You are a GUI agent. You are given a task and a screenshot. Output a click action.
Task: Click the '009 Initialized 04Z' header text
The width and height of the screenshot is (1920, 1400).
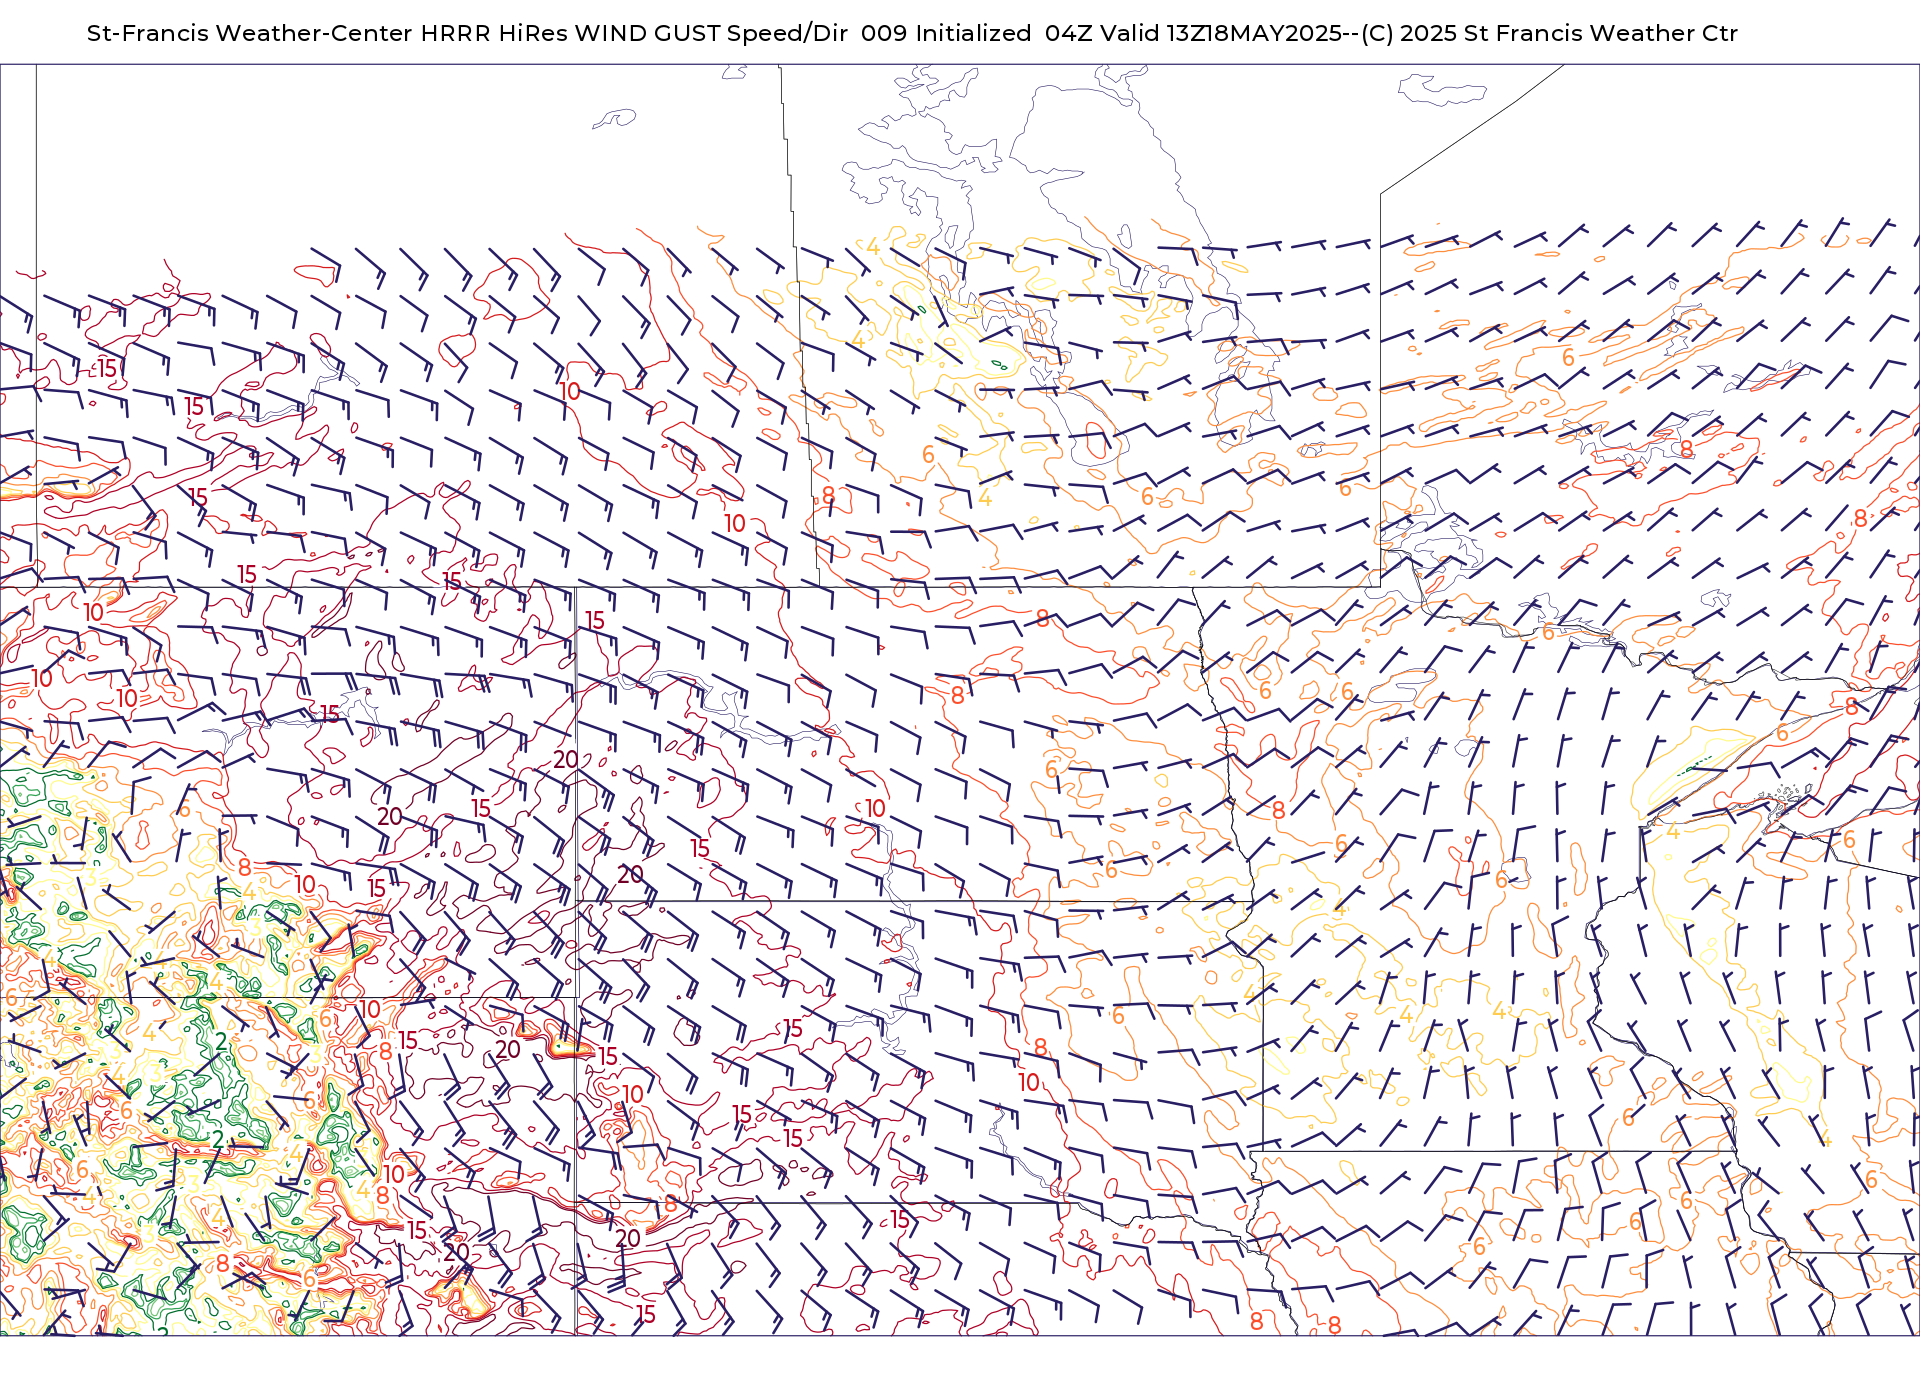[977, 33]
